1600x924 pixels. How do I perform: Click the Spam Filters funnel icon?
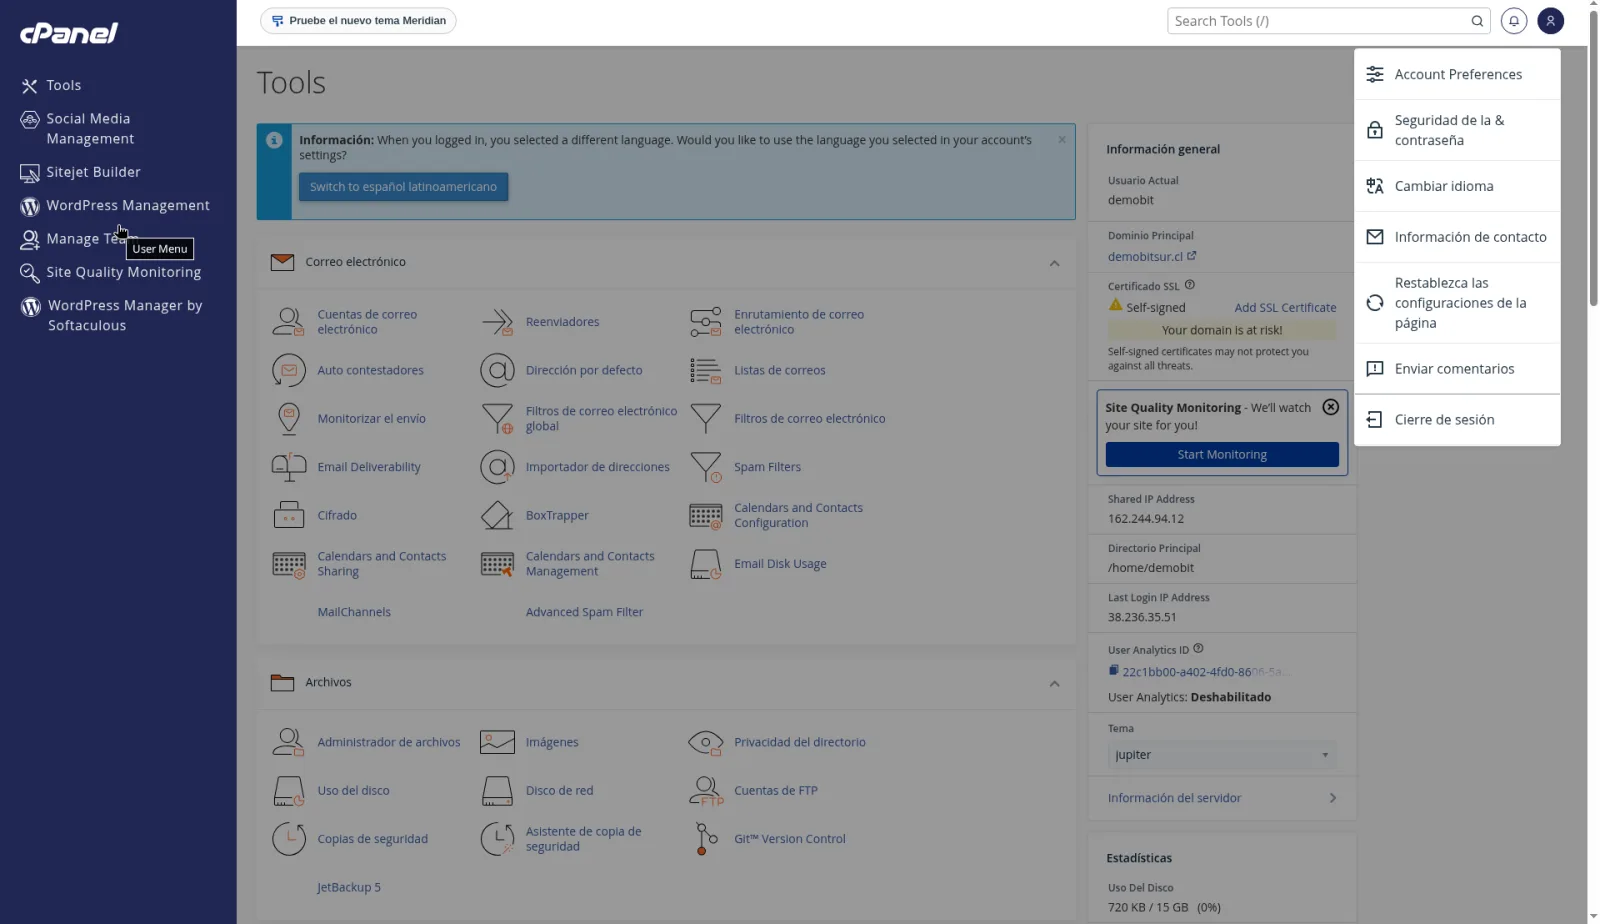pos(705,467)
